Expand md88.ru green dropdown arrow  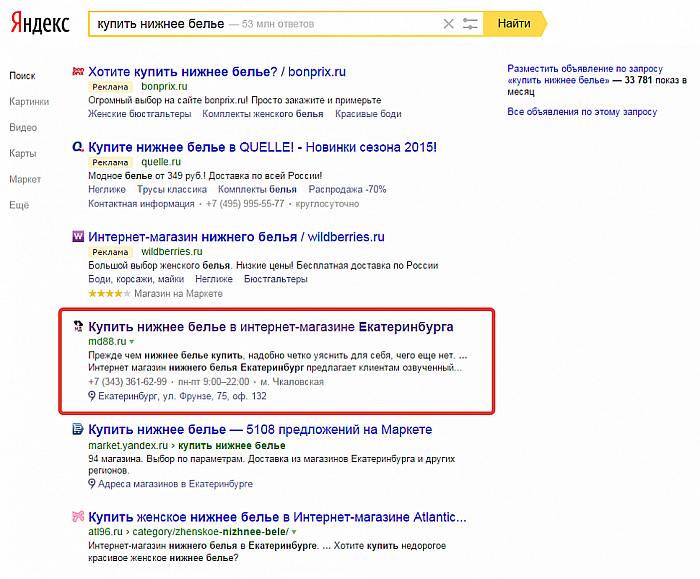(132, 342)
